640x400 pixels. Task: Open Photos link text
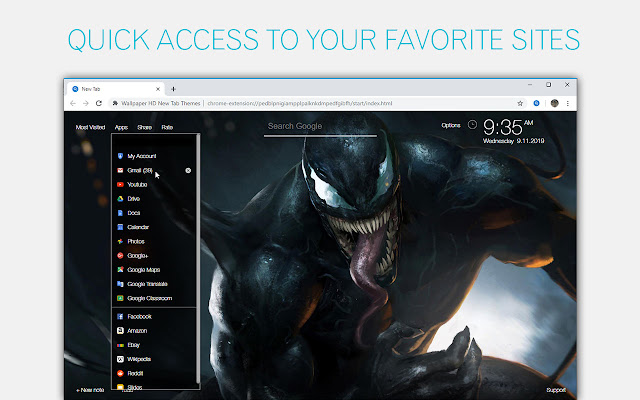(x=136, y=241)
